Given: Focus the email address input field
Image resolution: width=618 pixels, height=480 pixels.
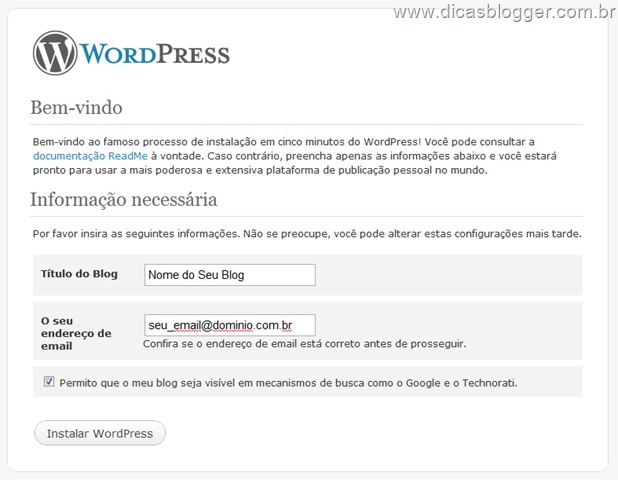Looking at the screenshot, I should pos(230,325).
